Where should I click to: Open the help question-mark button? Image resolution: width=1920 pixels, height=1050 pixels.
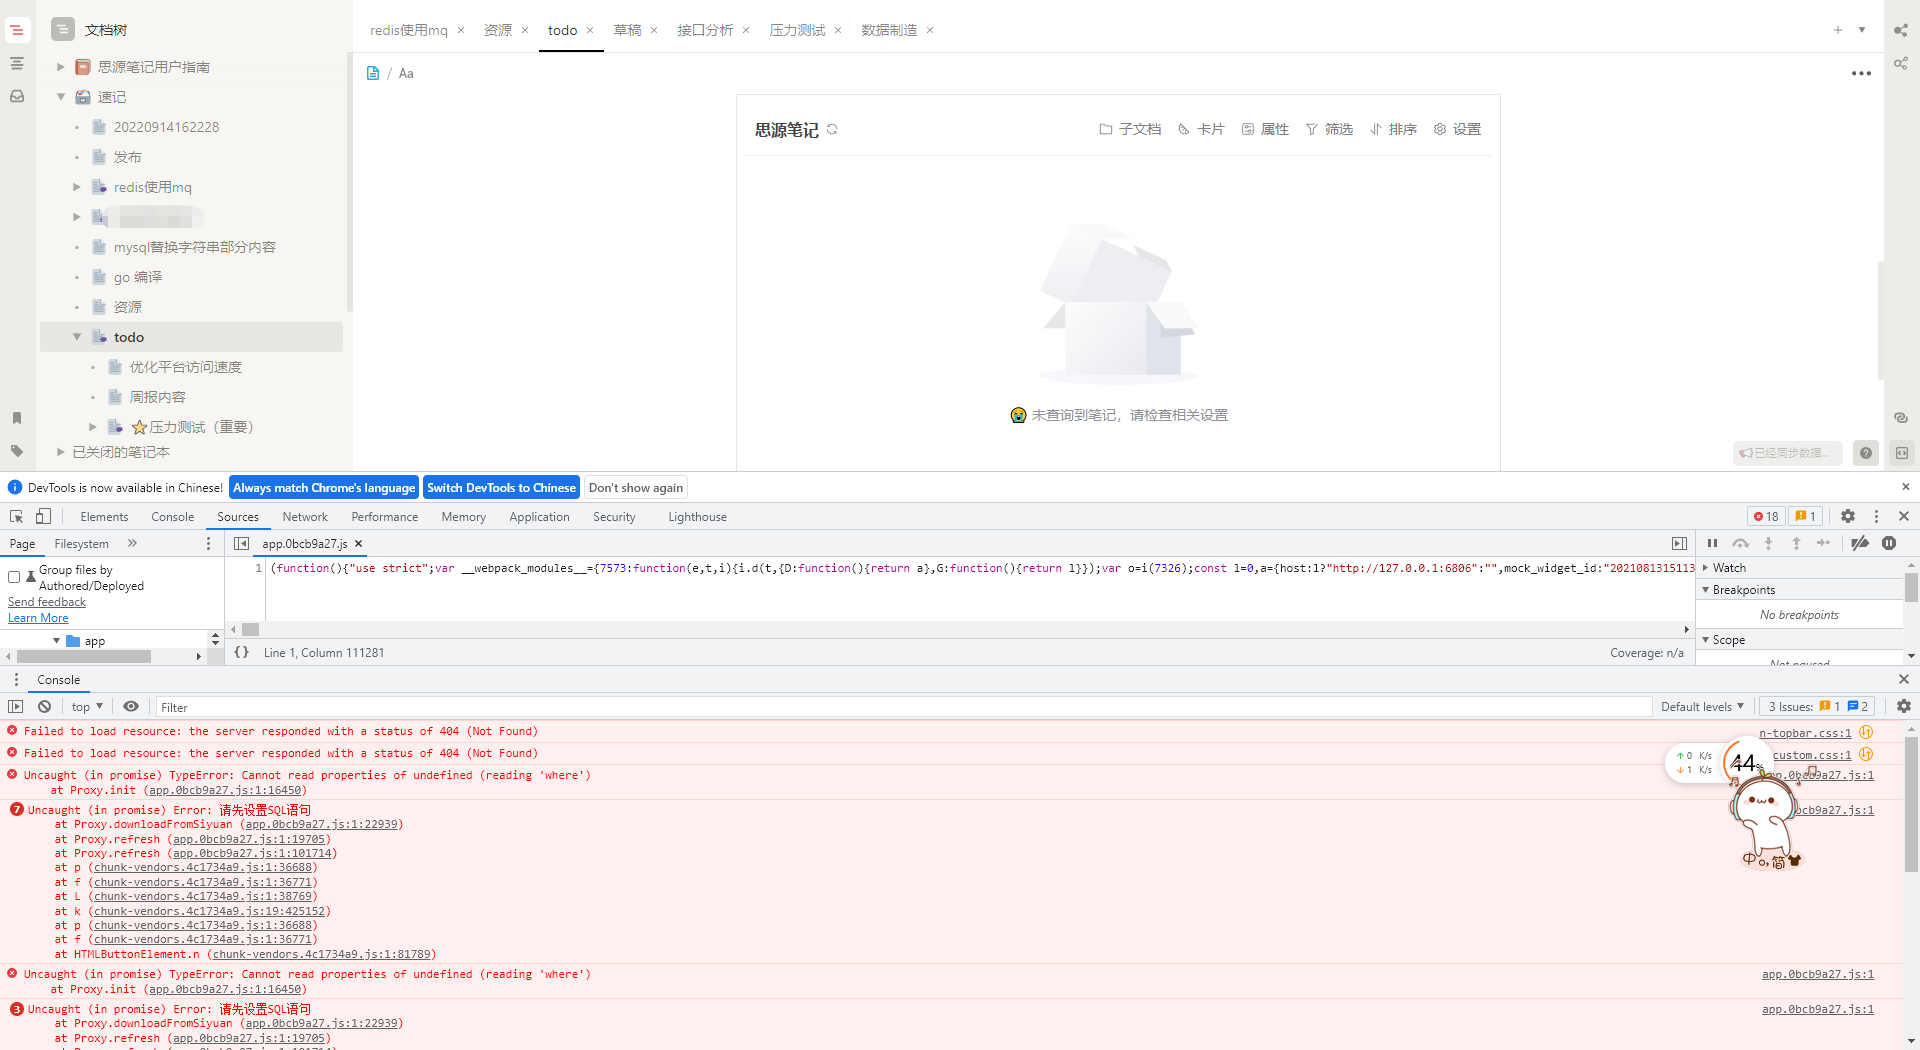pos(1866,453)
